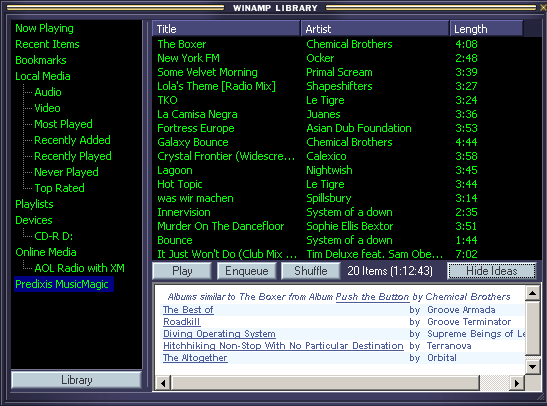
Task: Click the Enqueue button
Action: tap(247, 271)
